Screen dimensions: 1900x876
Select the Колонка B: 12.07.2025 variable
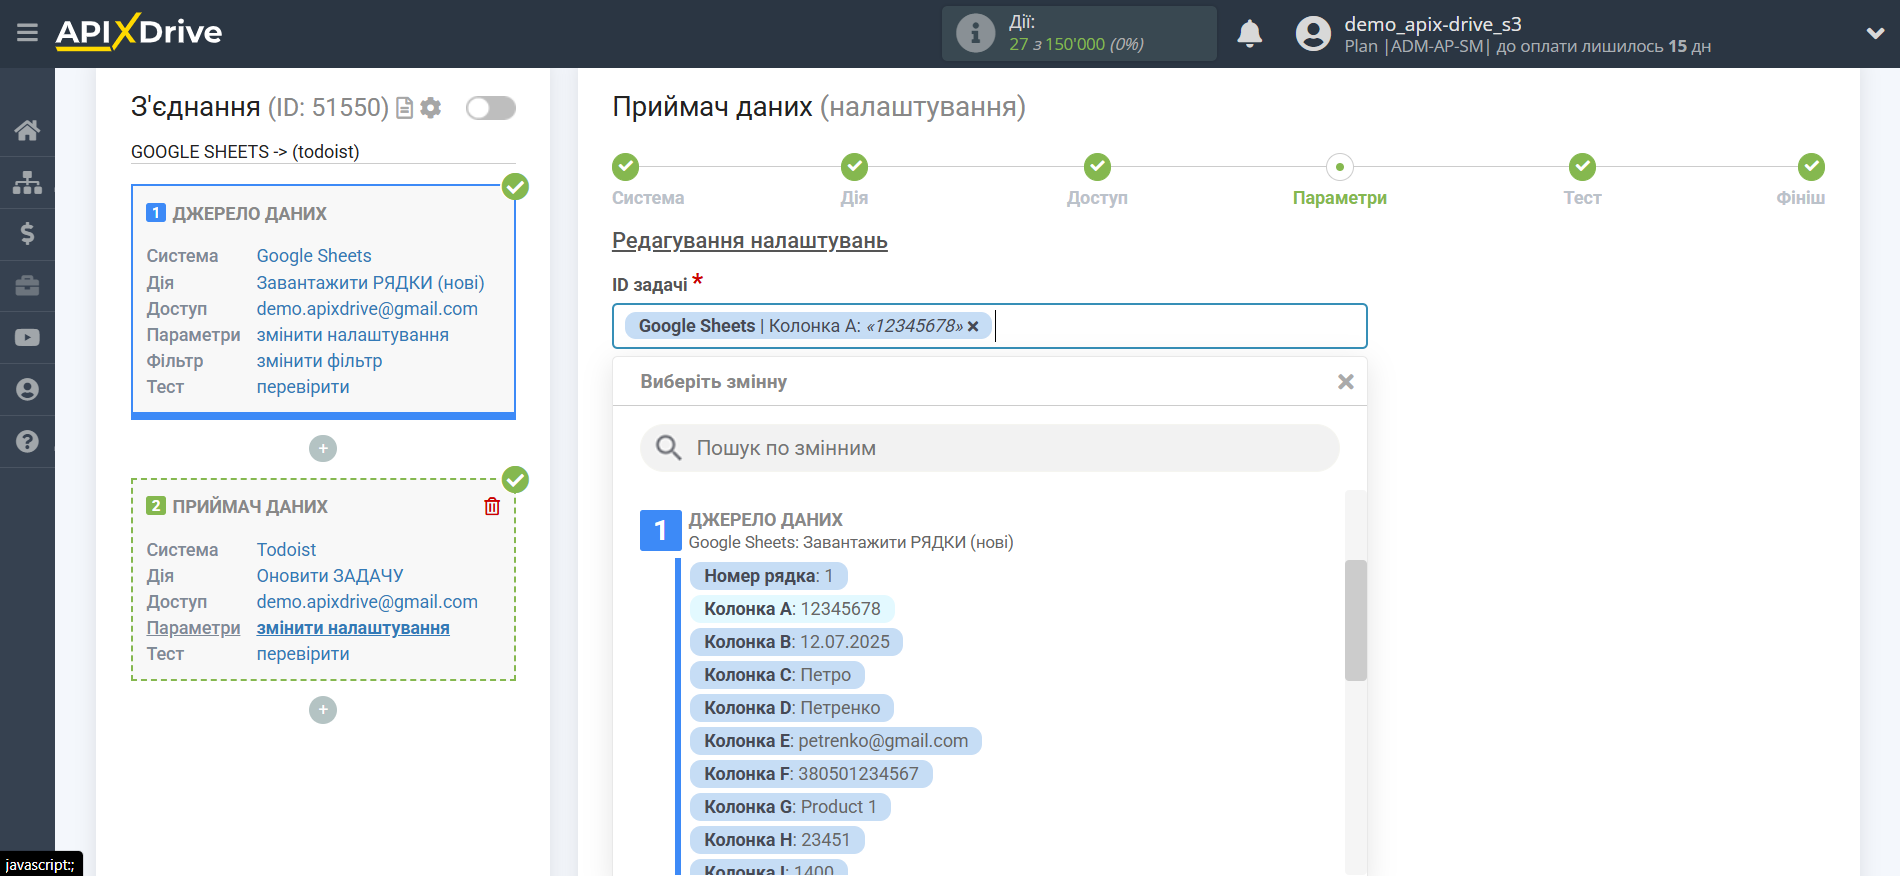point(796,642)
